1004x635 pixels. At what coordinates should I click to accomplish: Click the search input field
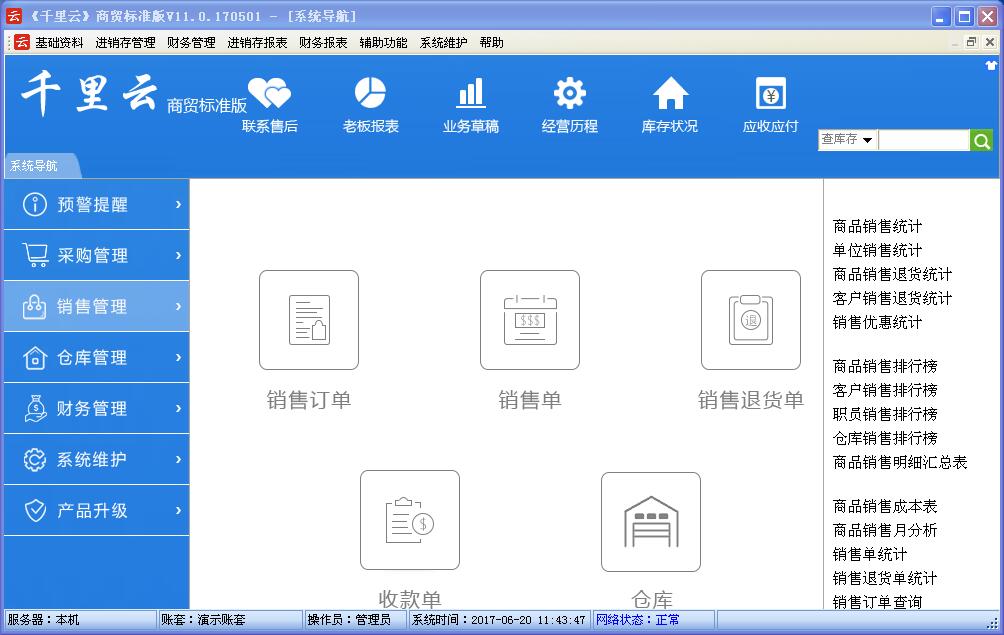[924, 141]
